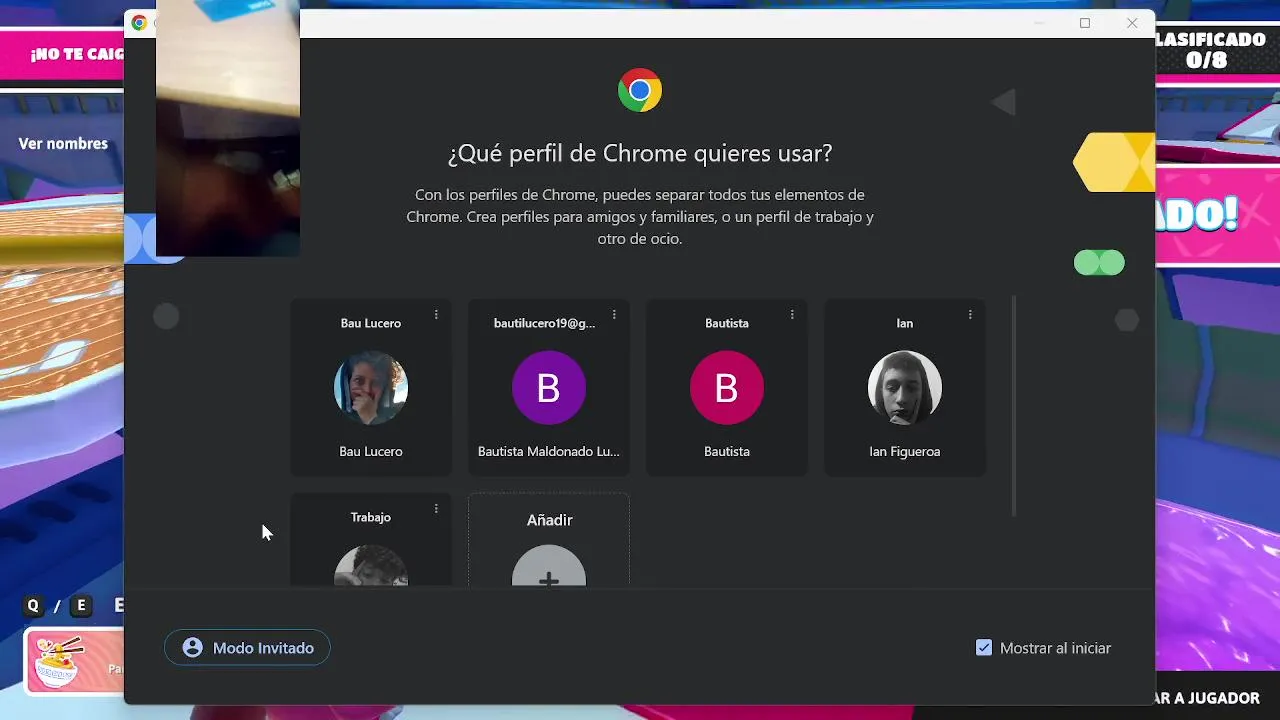The image size is (1280, 720).
Task: Click the profile list scrollbar
Action: [x=1014, y=406]
